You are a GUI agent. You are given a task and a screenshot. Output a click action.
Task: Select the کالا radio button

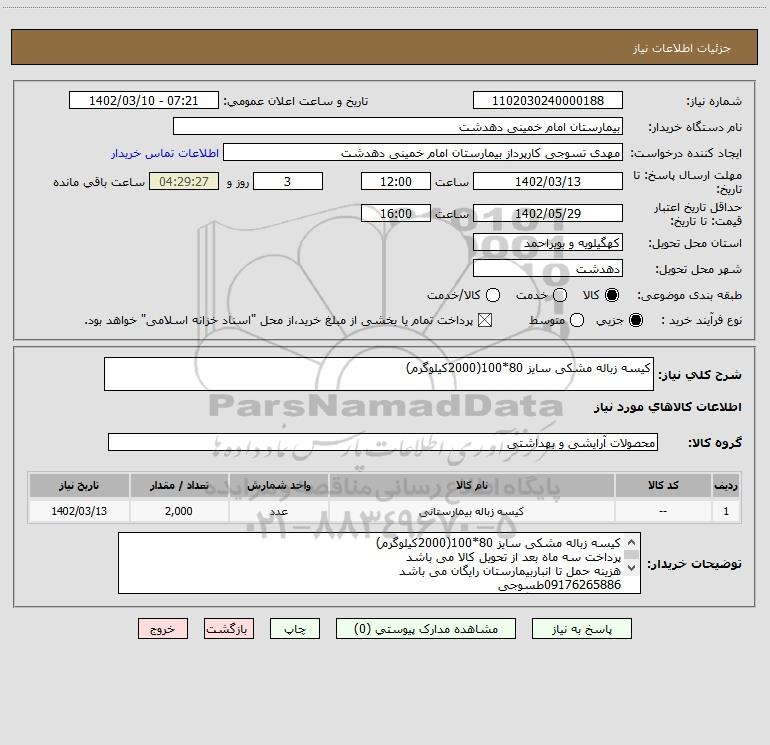click(x=612, y=295)
